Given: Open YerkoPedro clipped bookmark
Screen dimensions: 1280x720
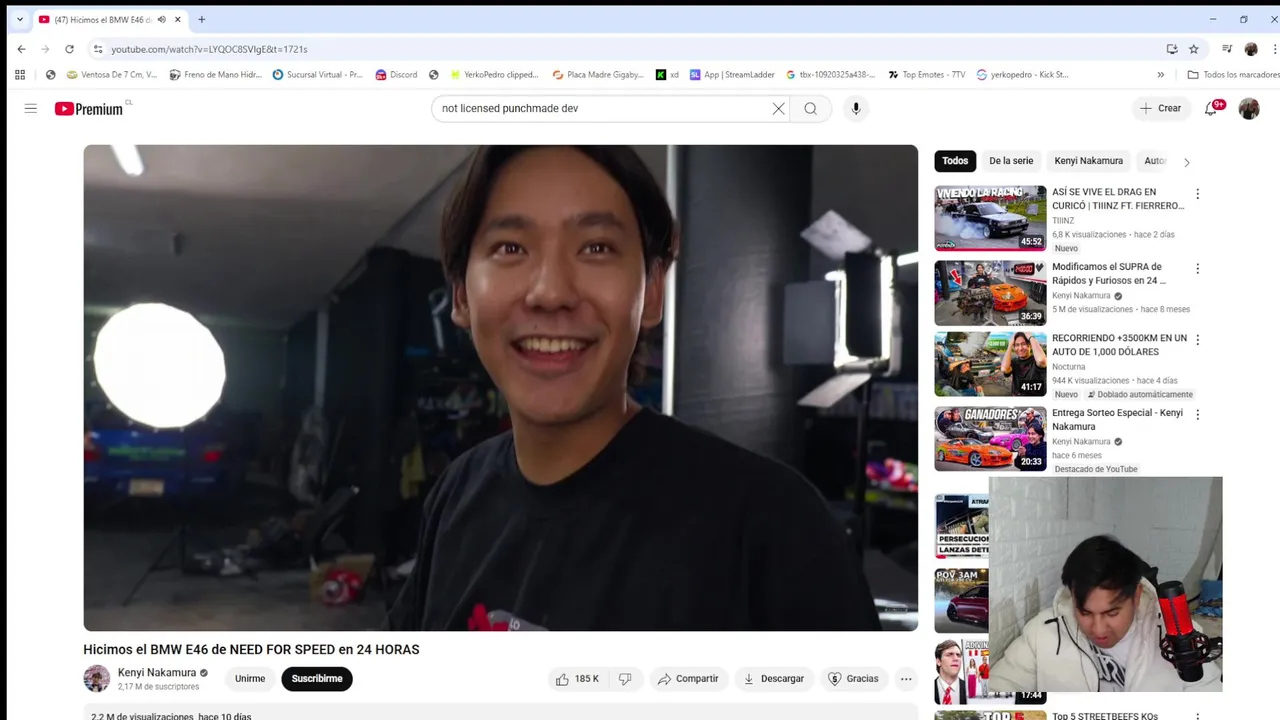Looking at the screenshot, I should coord(494,74).
